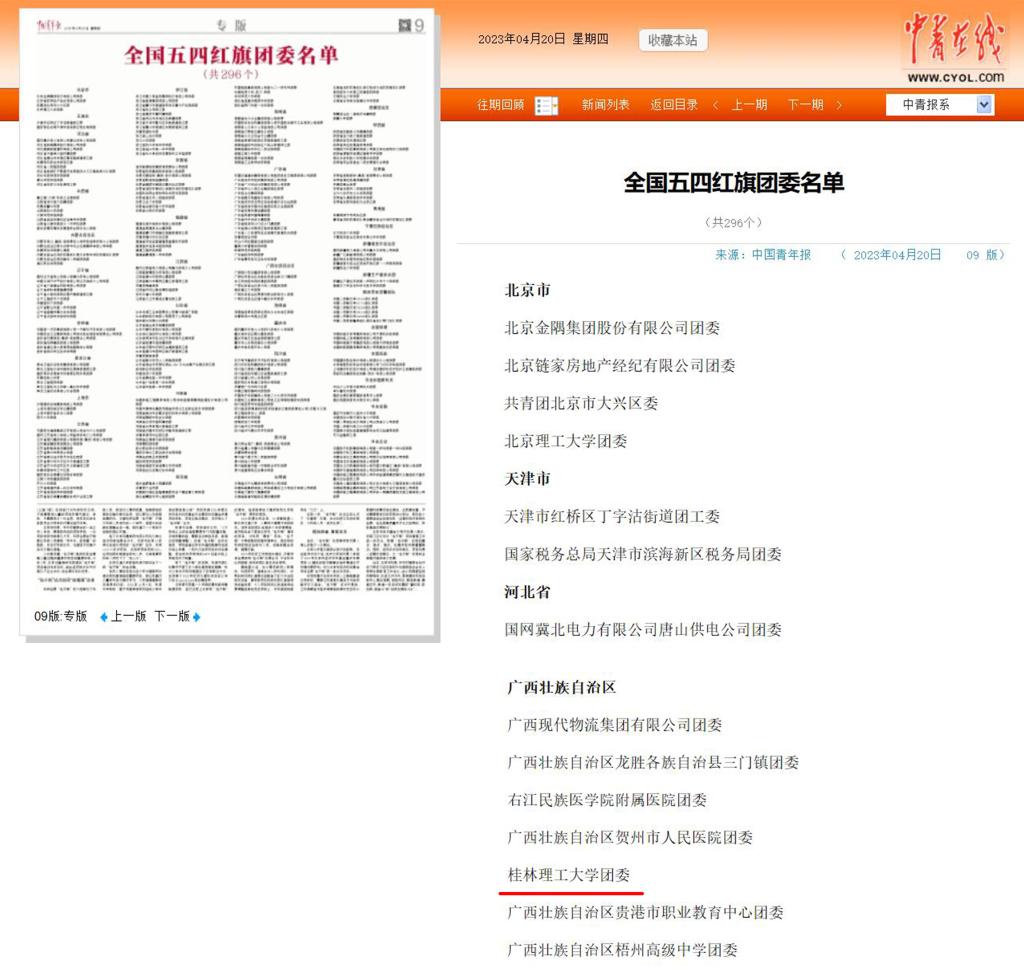Click the blue arrow beside 下一版

(x=197, y=617)
